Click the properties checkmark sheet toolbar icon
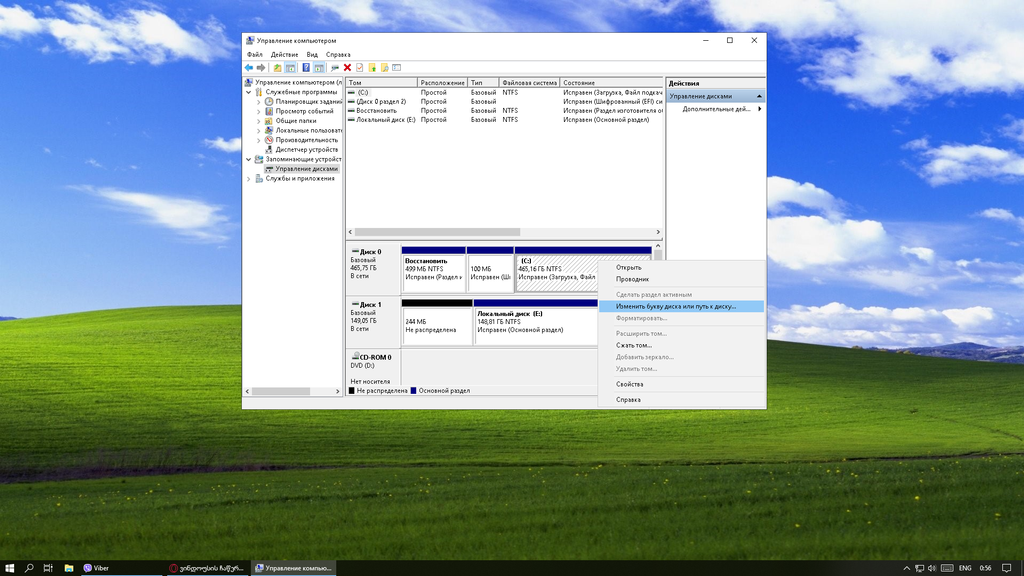Viewport: 1024px width, 576px height. [x=359, y=68]
